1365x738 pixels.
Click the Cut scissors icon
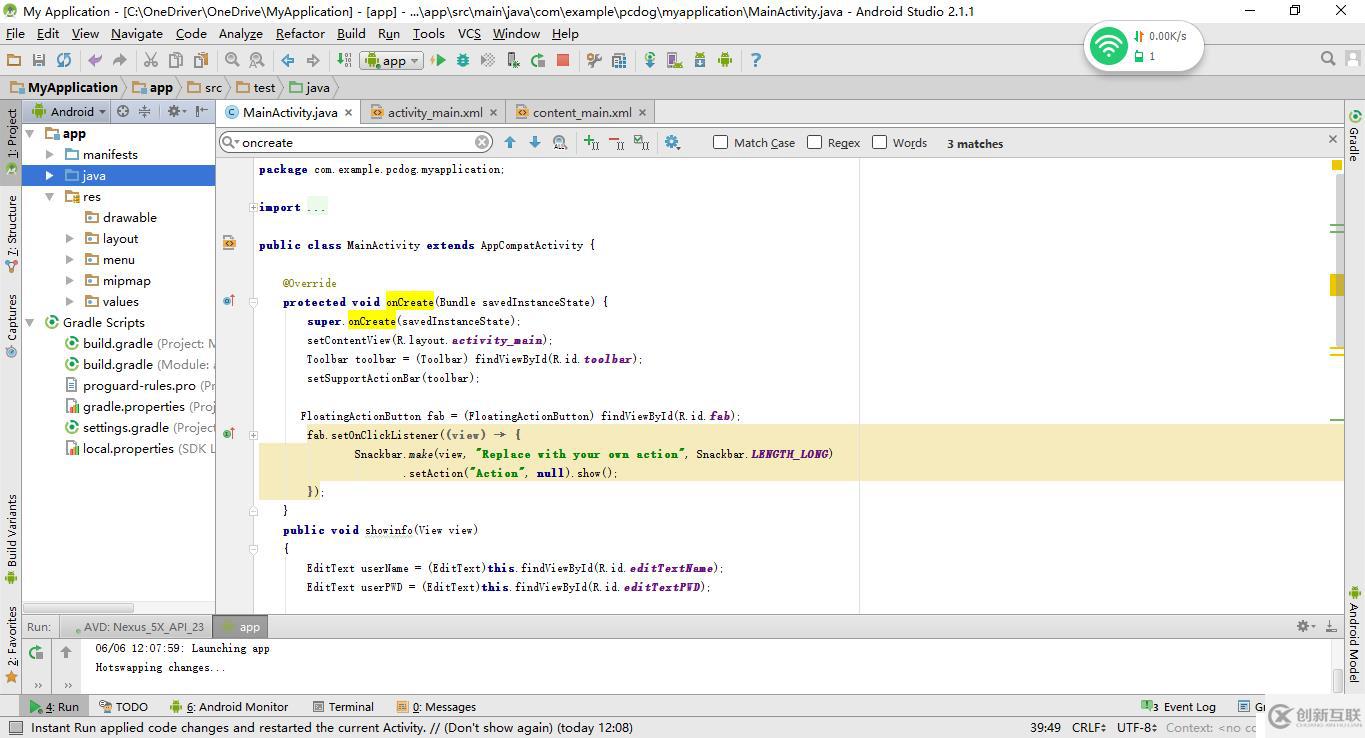tap(151, 60)
